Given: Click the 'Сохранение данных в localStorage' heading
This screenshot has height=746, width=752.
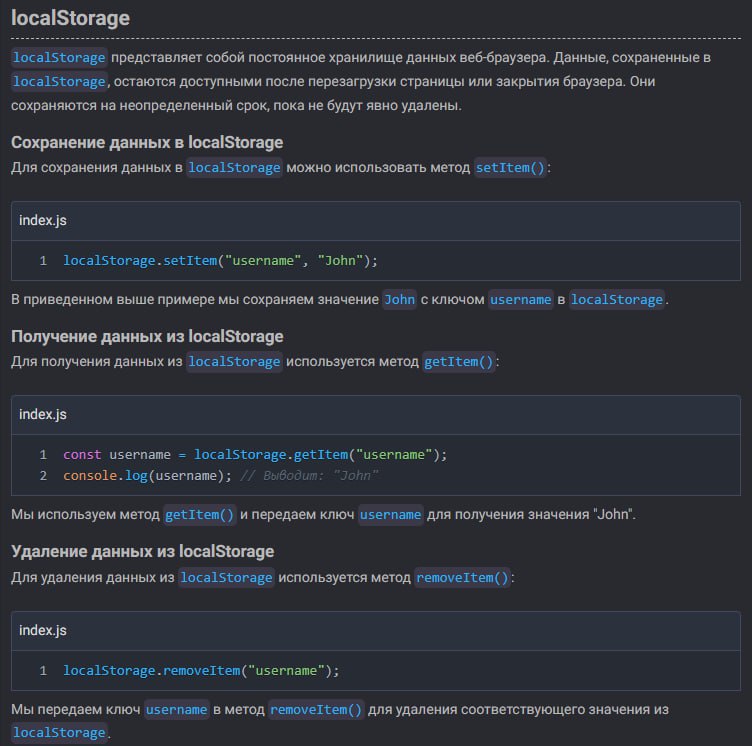Looking at the screenshot, I should (x=147, y=142).
